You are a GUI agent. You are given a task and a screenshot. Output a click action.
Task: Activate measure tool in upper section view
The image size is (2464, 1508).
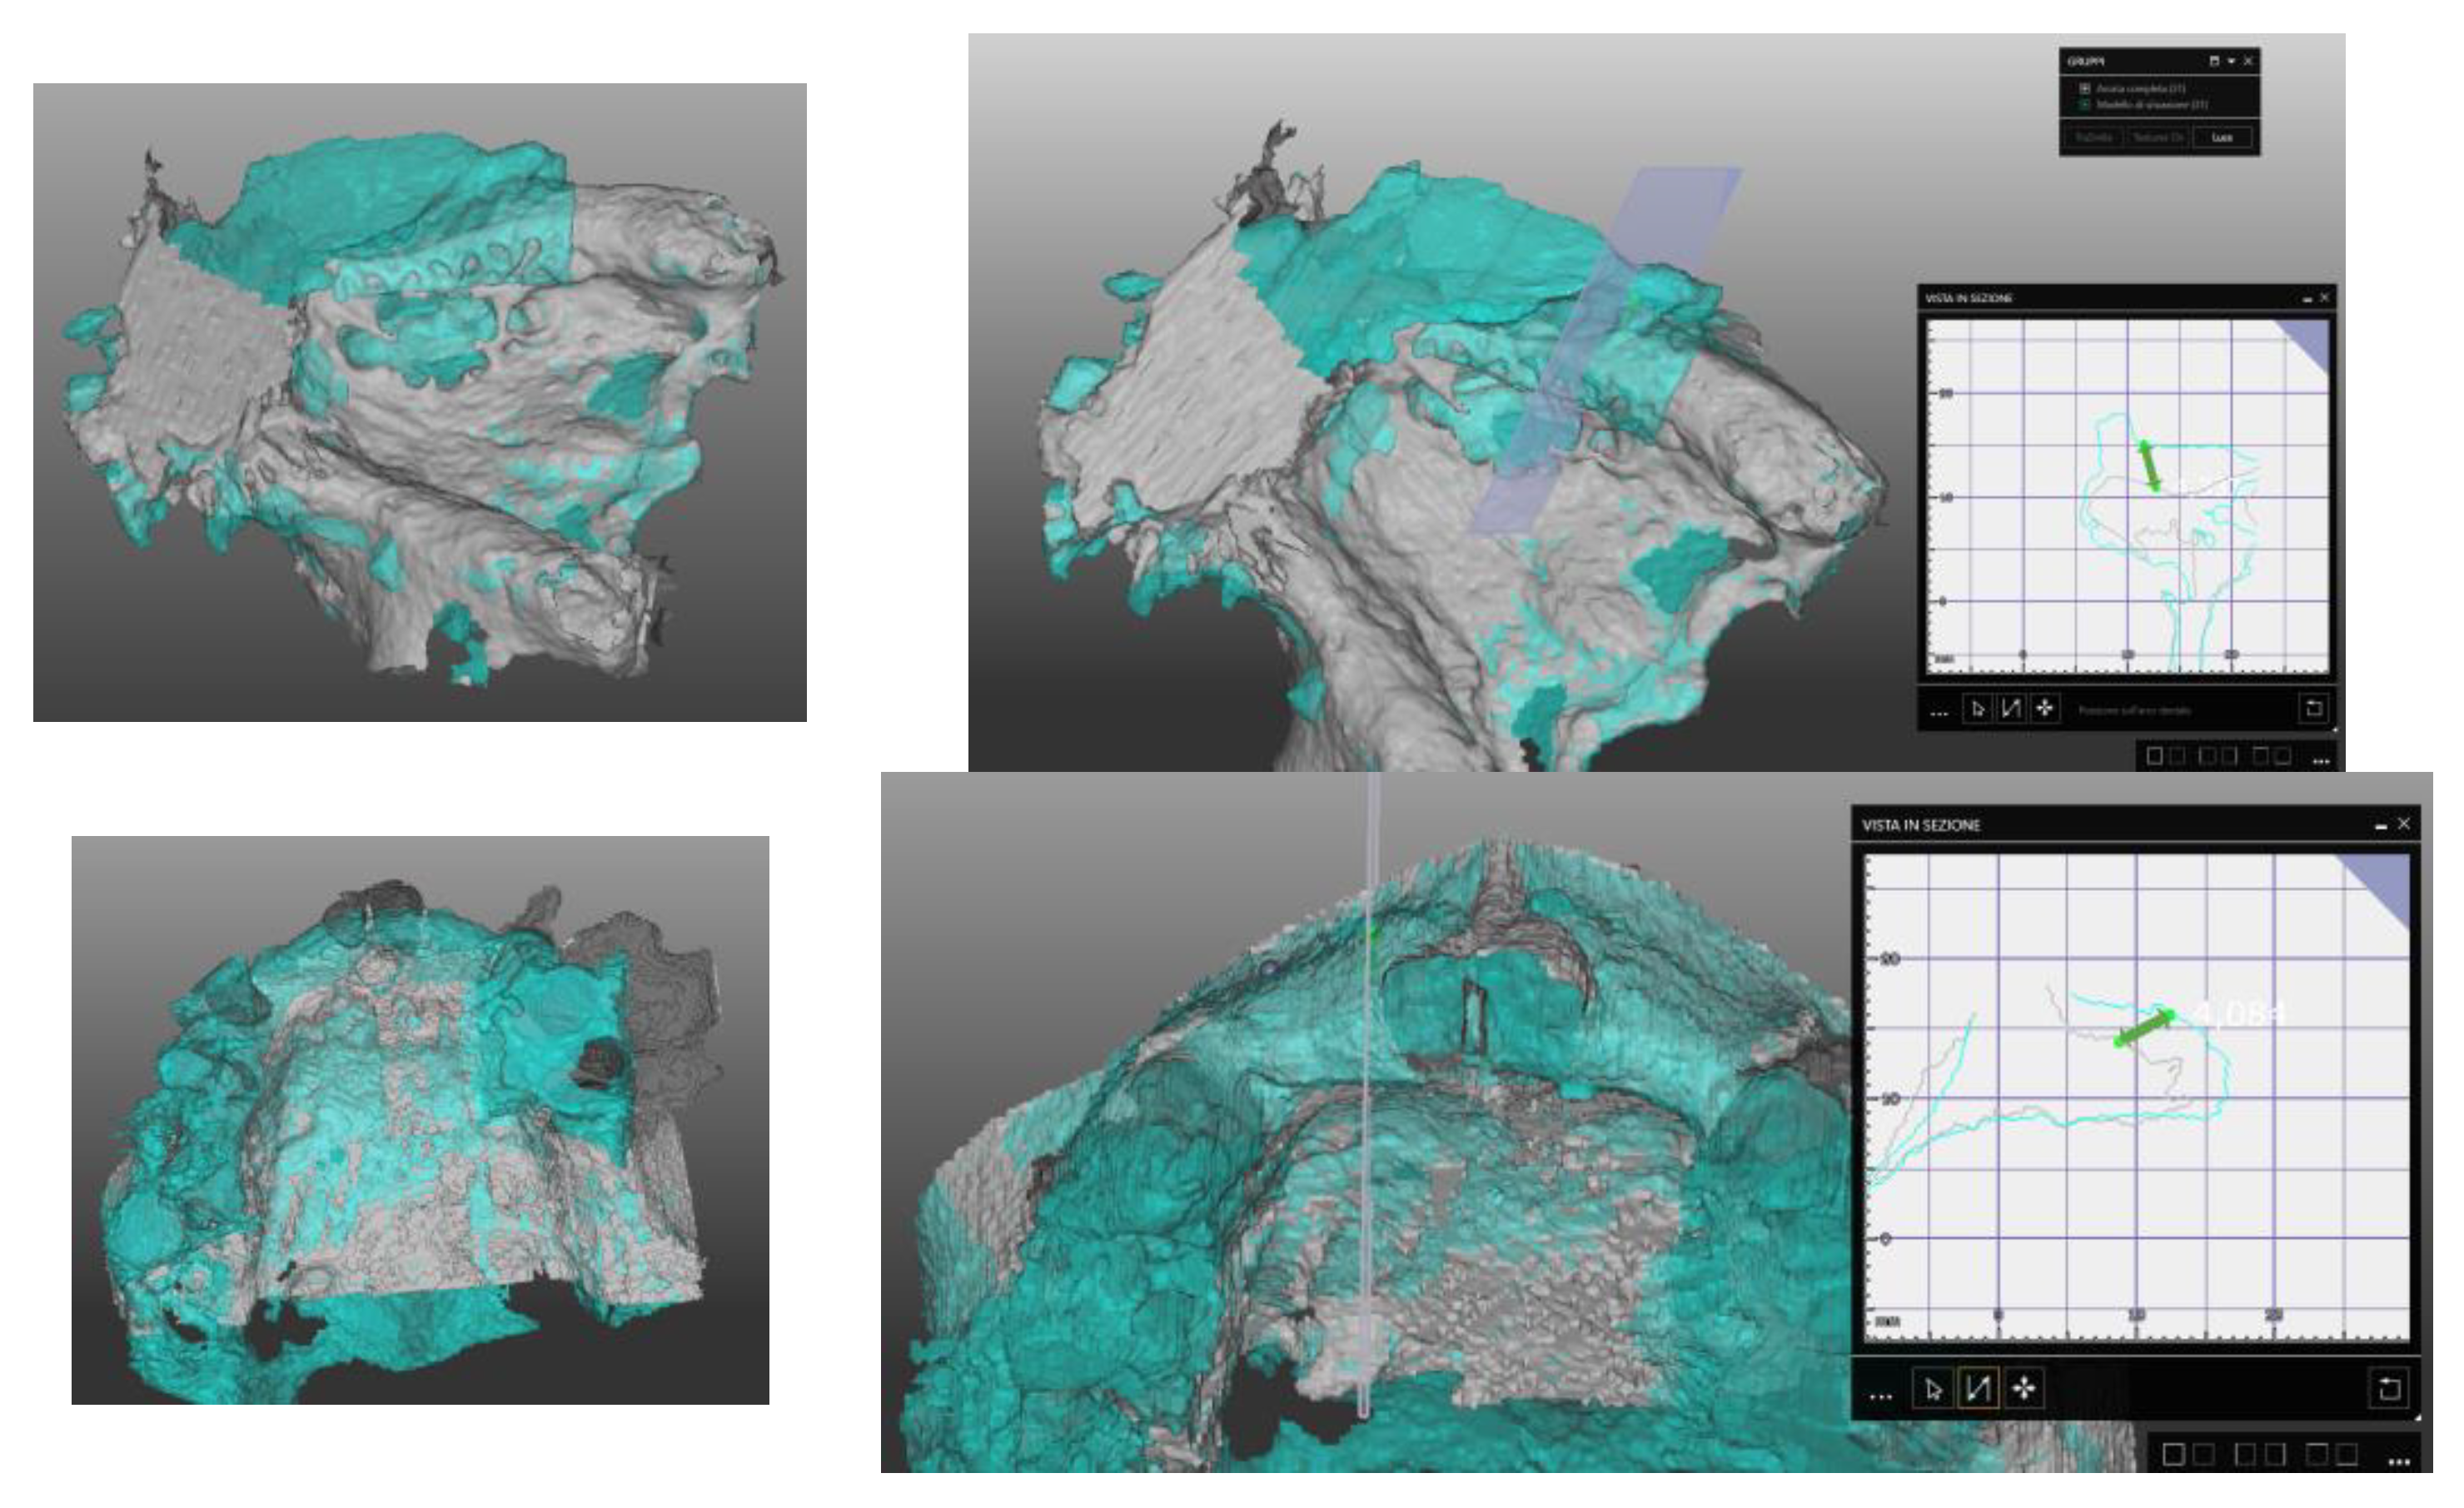coord(2010,708)
